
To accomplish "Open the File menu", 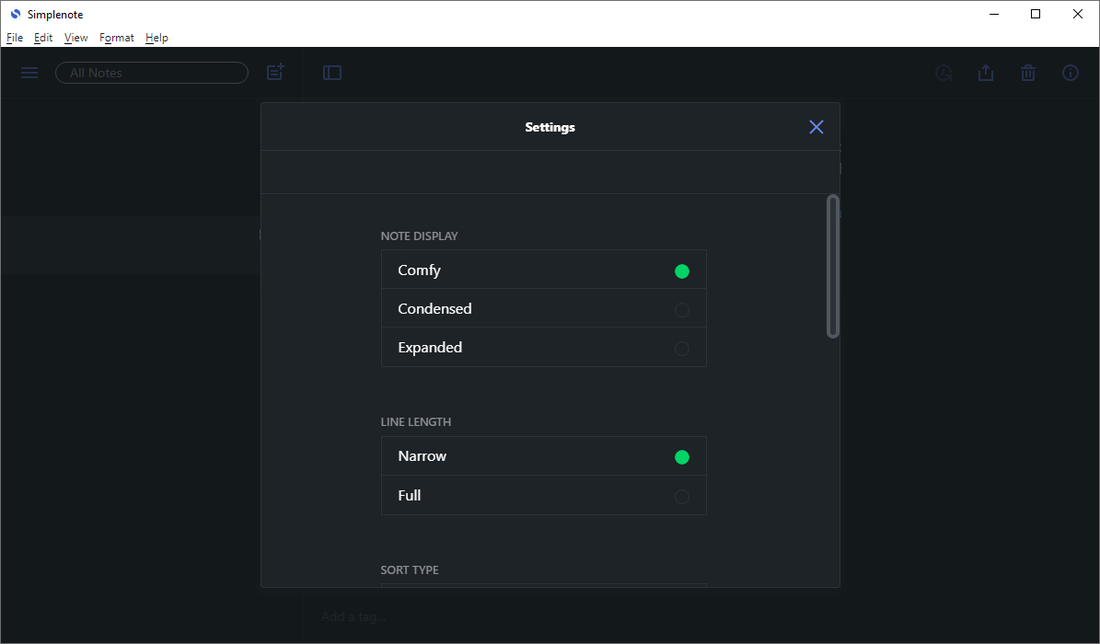I will click(15, 38).
